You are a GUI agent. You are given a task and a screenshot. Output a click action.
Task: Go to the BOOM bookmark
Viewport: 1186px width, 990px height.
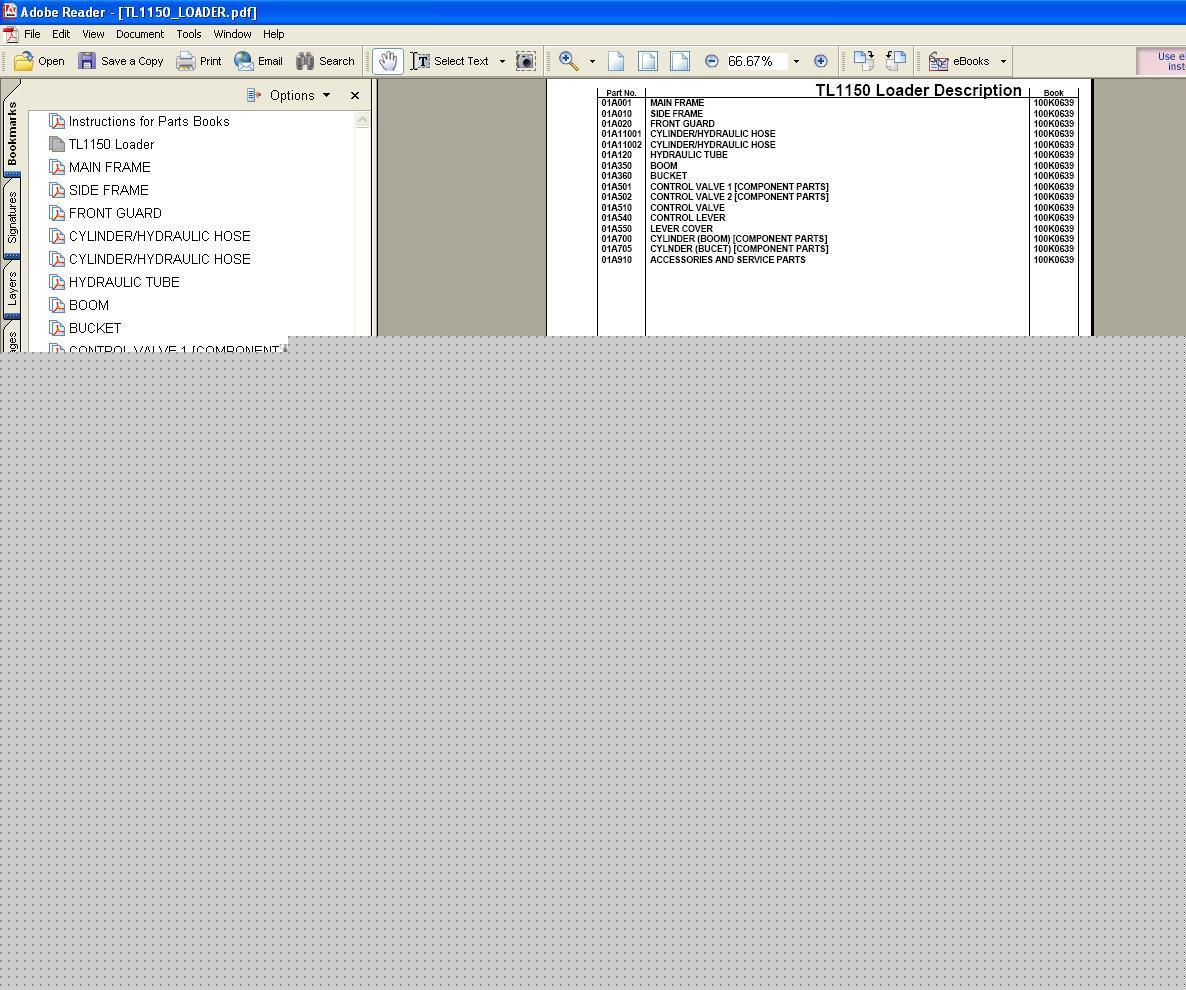point(88,305)
